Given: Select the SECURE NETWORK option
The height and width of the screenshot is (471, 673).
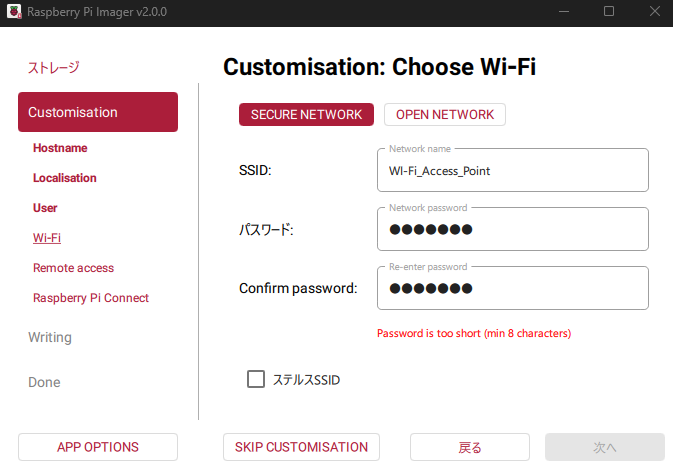Looking at the screenshot, I should tap(306, 115).
